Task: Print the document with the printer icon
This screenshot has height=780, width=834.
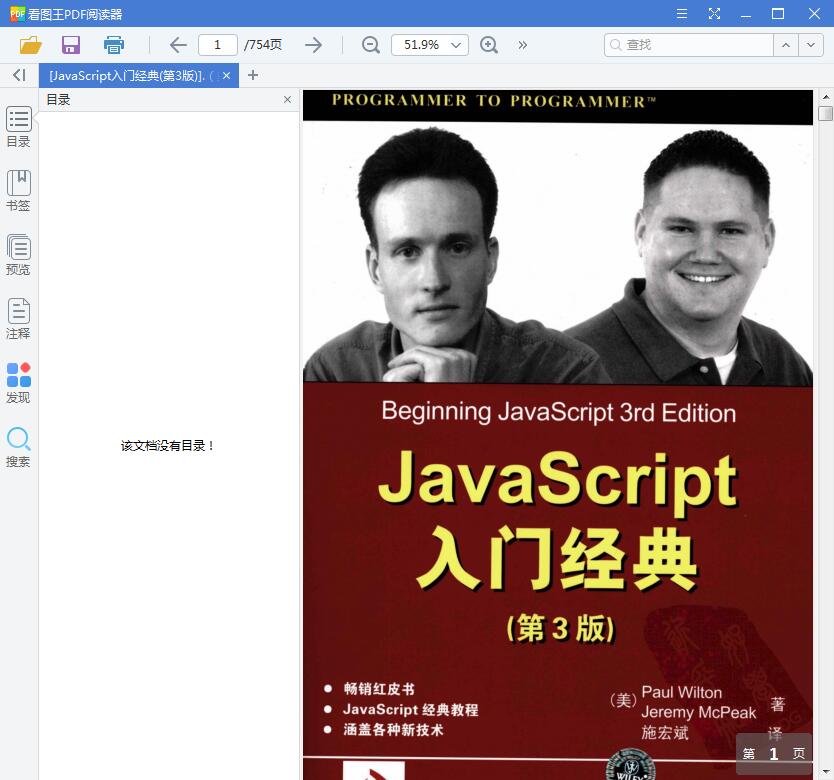Action: pyautogui.click(x=114, y=45)
